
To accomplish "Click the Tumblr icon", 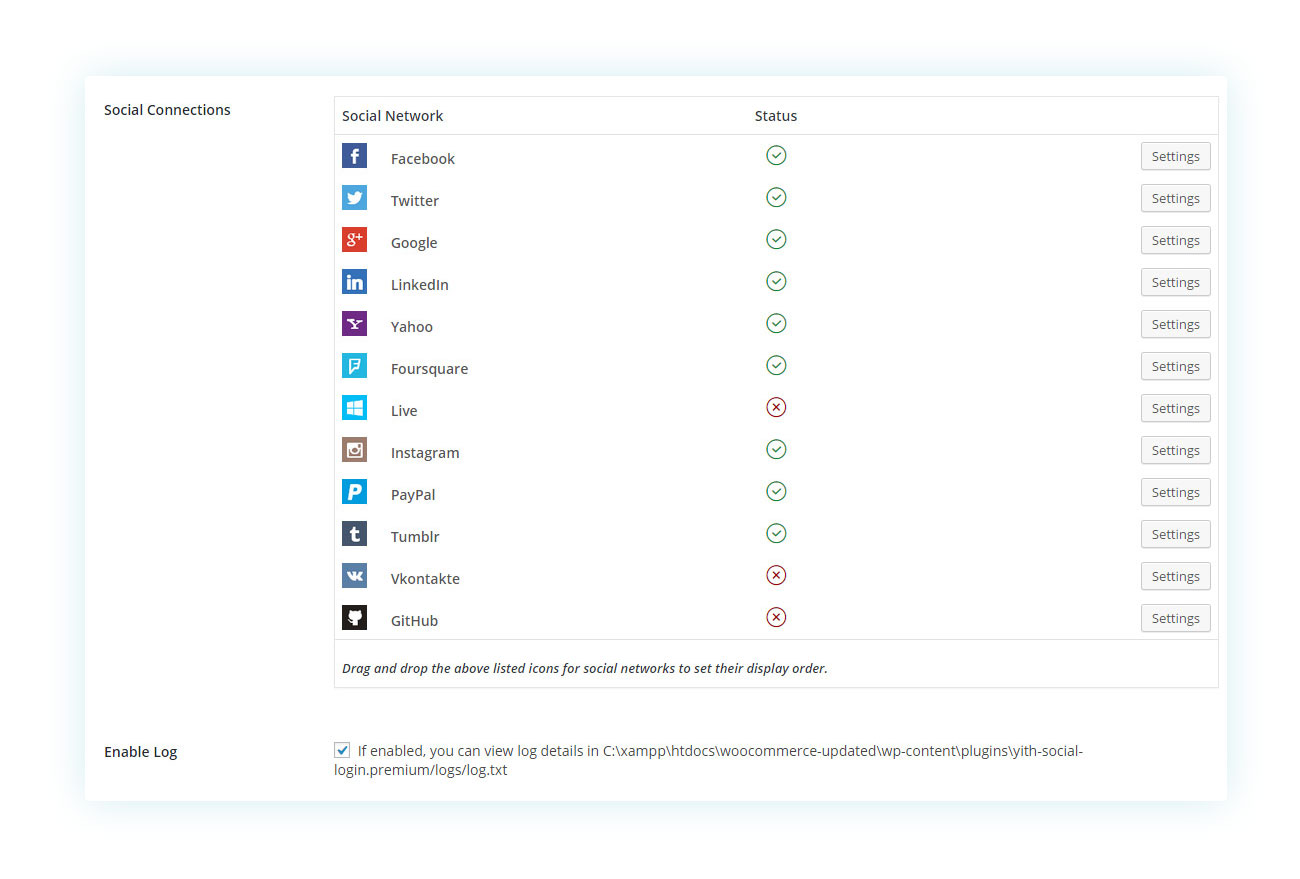I will [x=354, y=534].
